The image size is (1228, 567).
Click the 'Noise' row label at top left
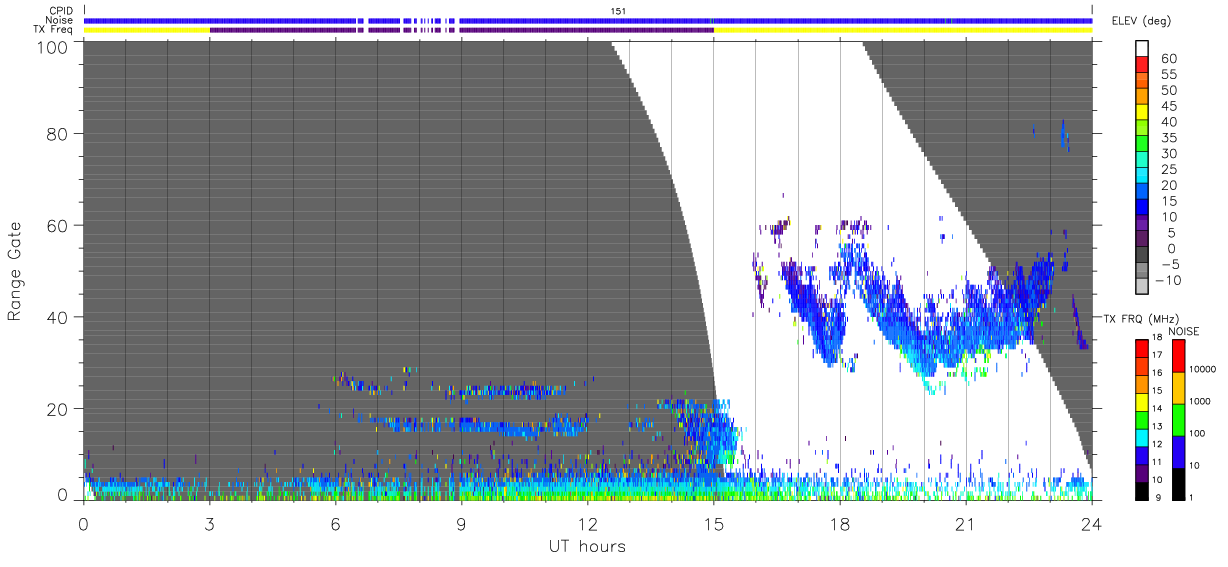click(58, 20)
